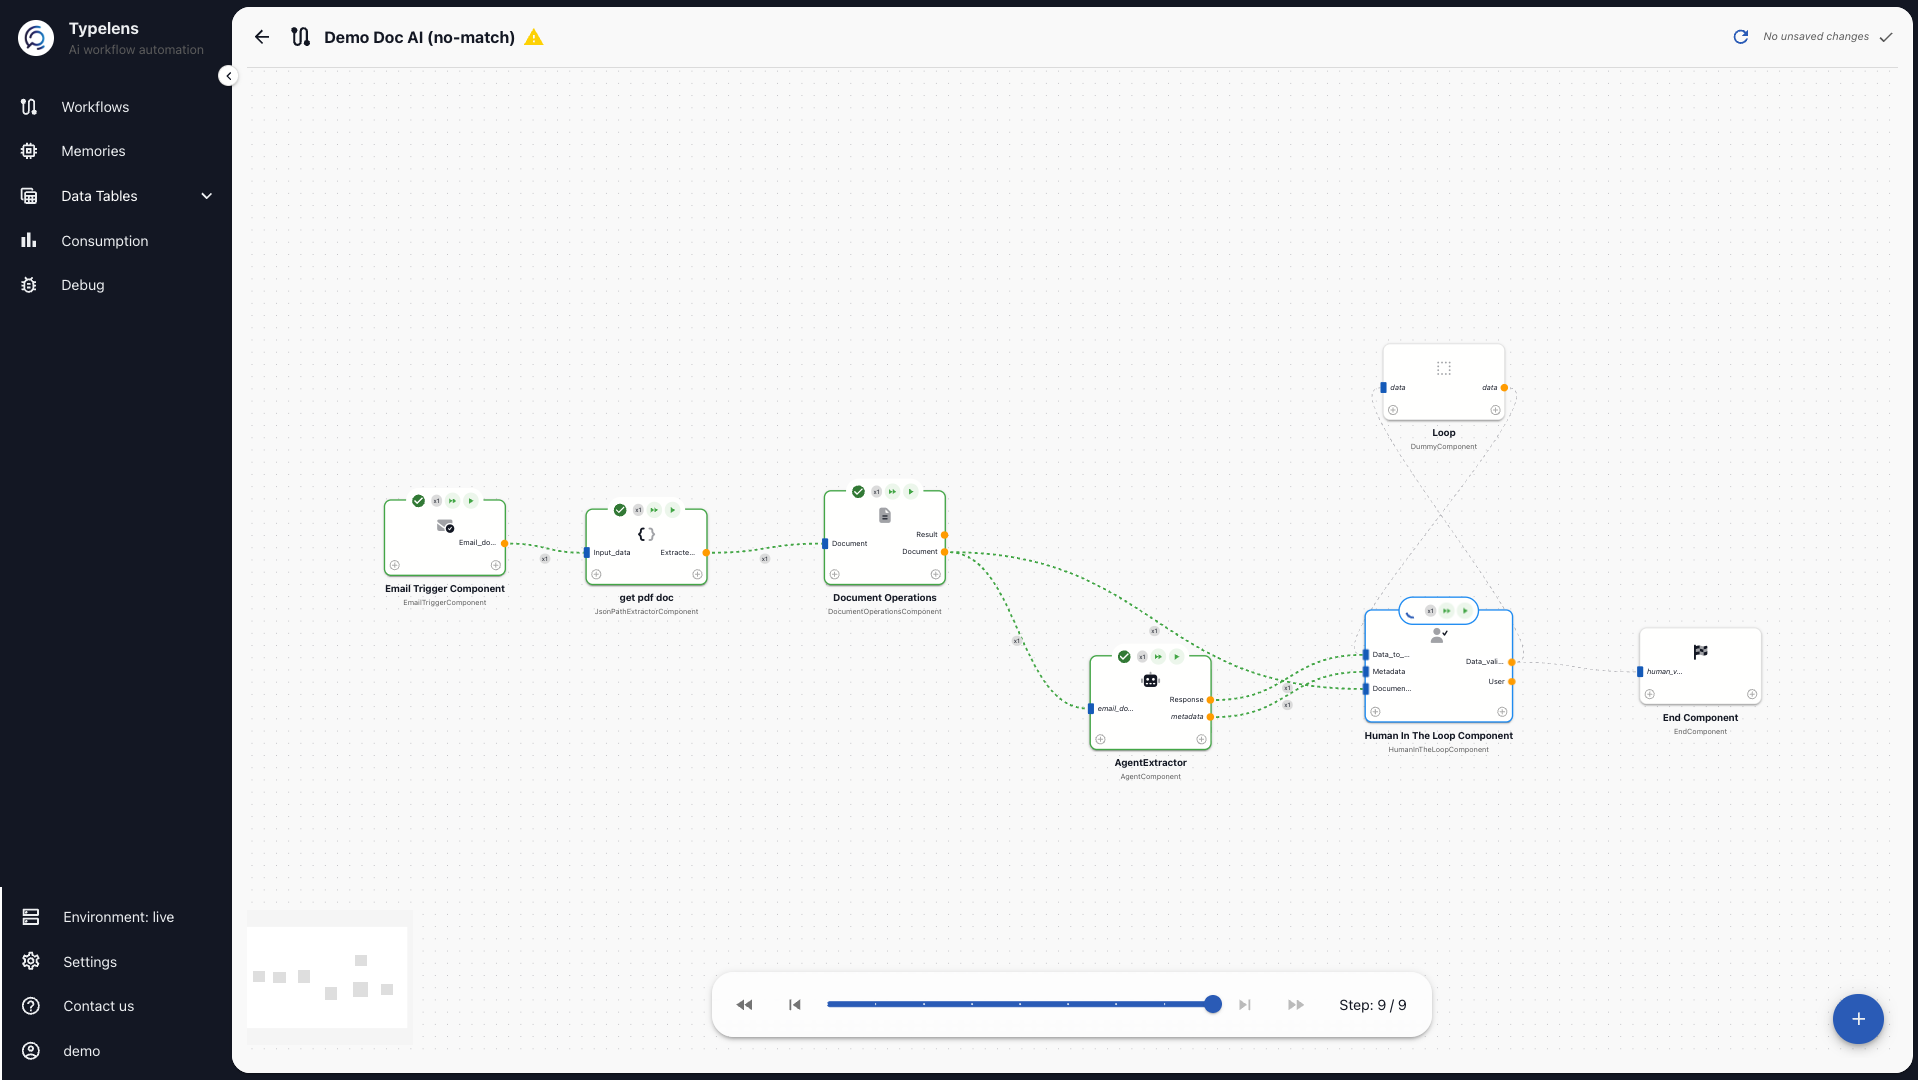This screenshot has height=1080, width=1918.
Task: Click the play icon on get pdf doc node
Action: [x=673, y=510]
